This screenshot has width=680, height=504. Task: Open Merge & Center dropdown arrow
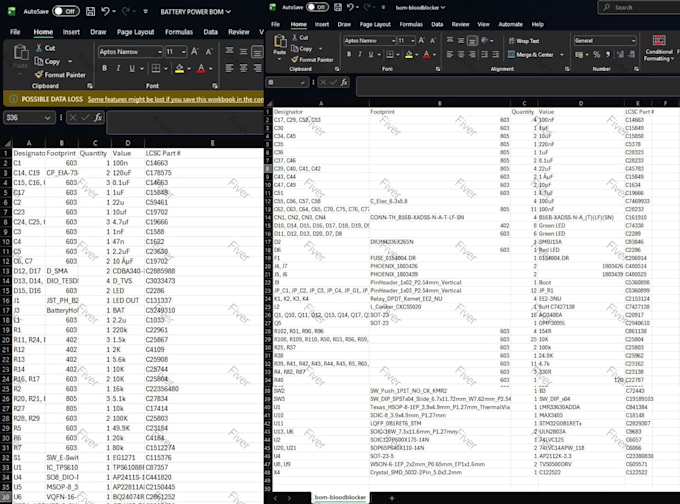[562, 55]
